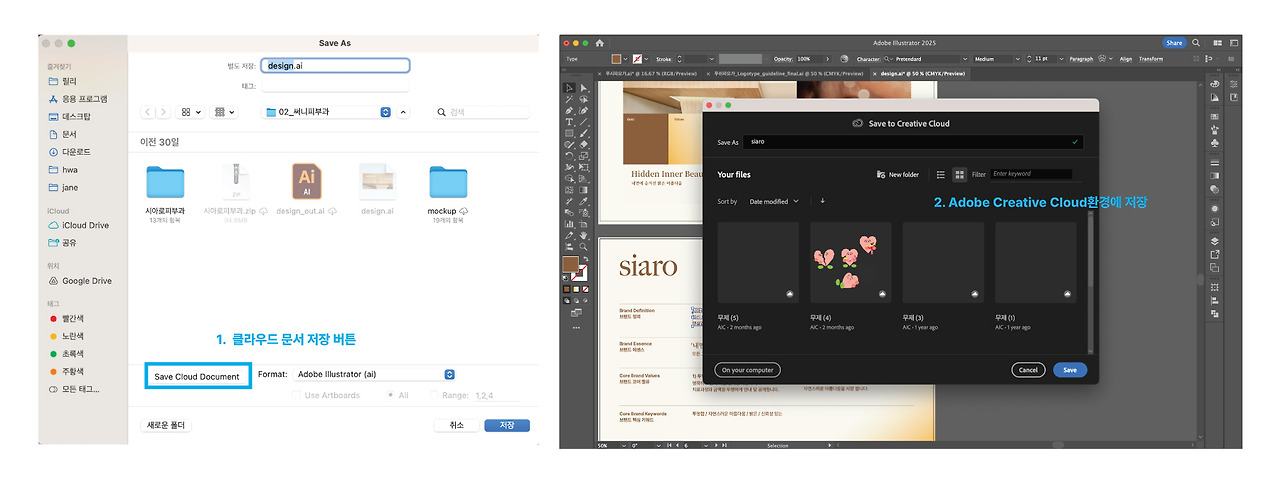This screenshot has height=489, width=1280.
Task: Select the 무제 (4) cloud file thumbnail
Action: coord(850,262)
